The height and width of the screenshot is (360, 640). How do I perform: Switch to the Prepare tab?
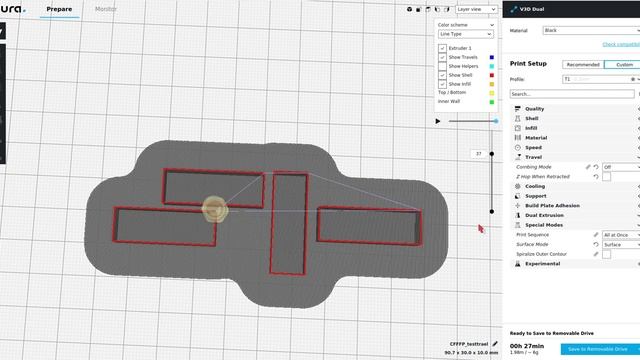click(59, 9)
